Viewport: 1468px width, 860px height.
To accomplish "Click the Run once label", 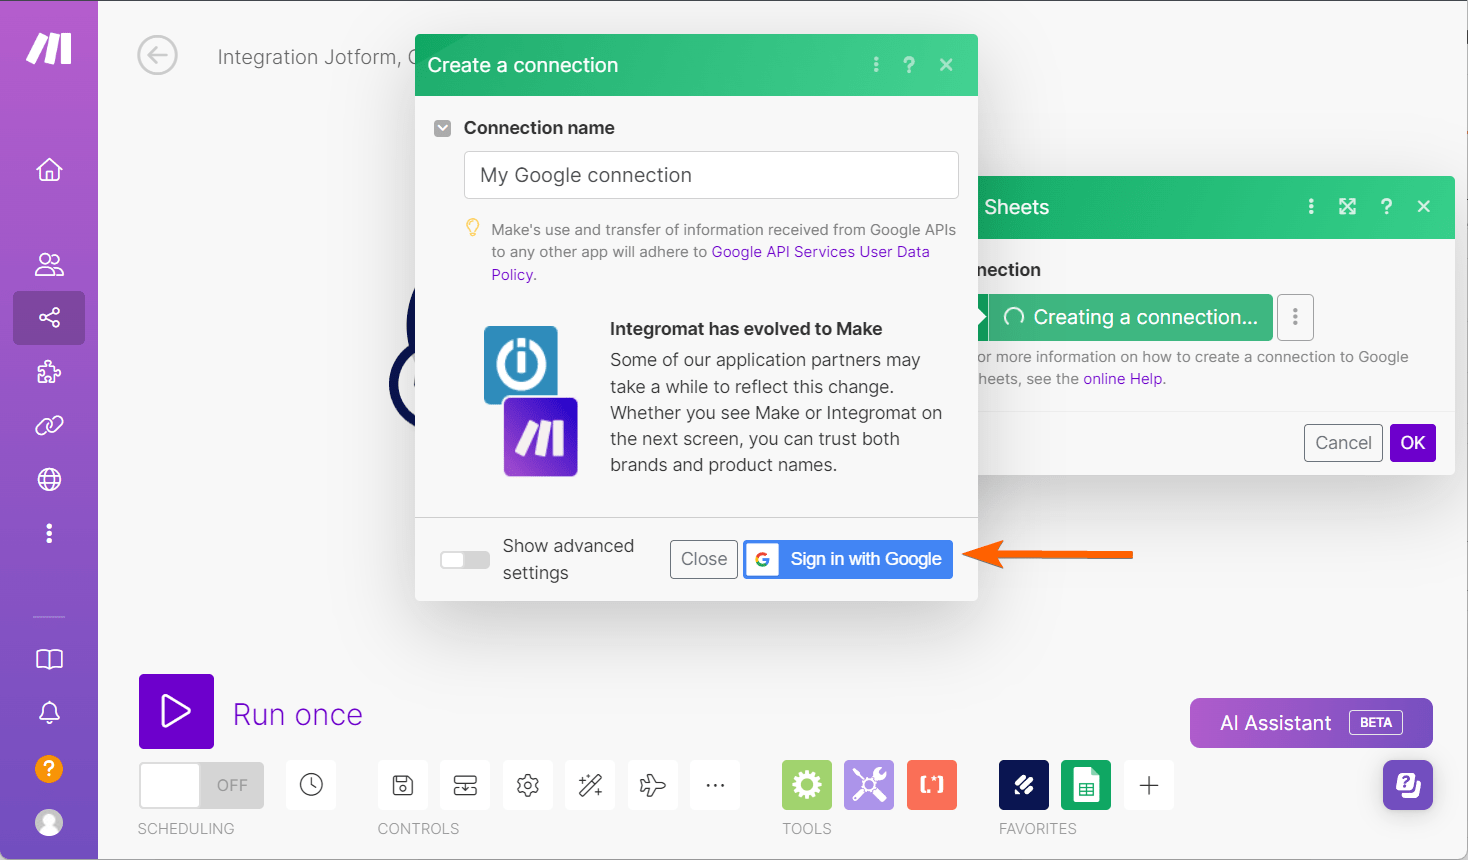I will (x=298, y=715).
